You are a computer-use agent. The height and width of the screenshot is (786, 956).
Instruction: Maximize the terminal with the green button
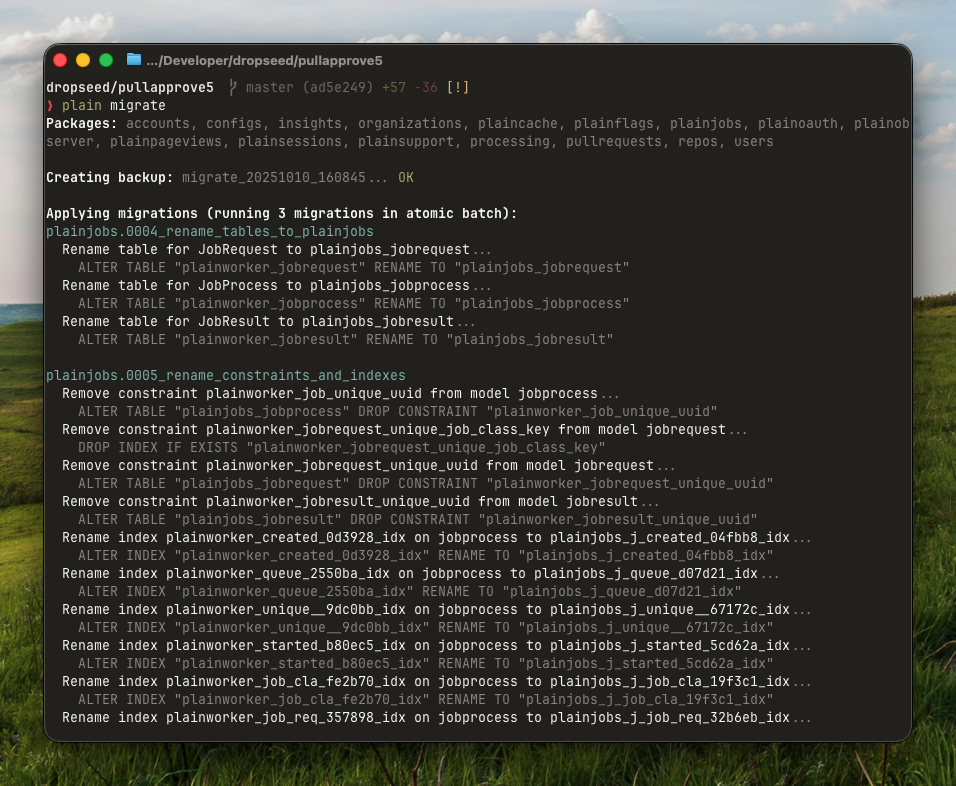click(106, 60)
